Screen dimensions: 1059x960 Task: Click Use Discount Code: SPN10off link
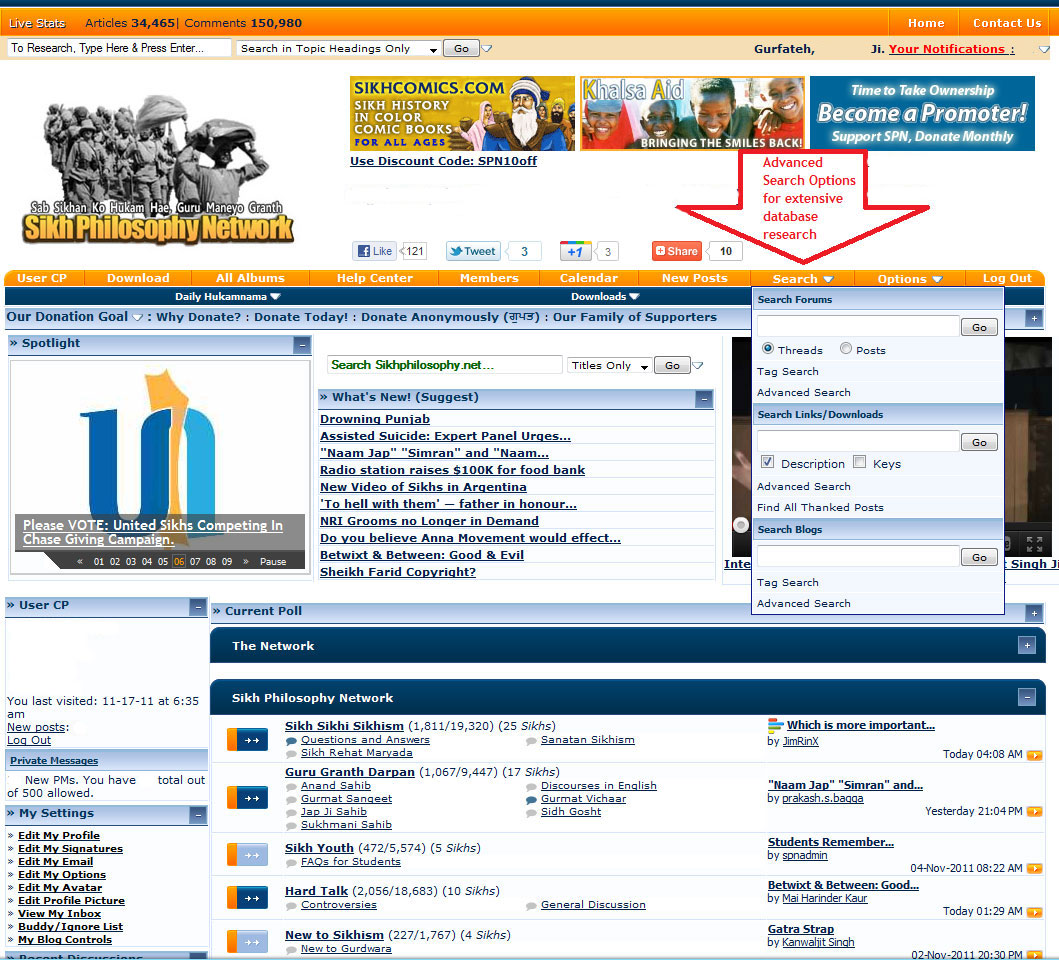[443, 161]
